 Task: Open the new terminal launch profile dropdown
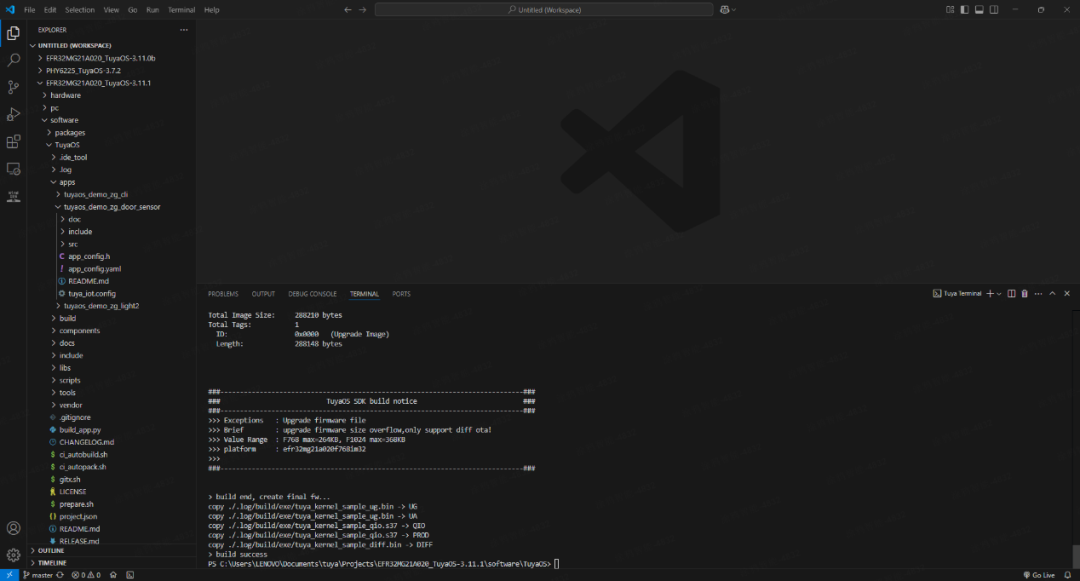pos(1000,294)
